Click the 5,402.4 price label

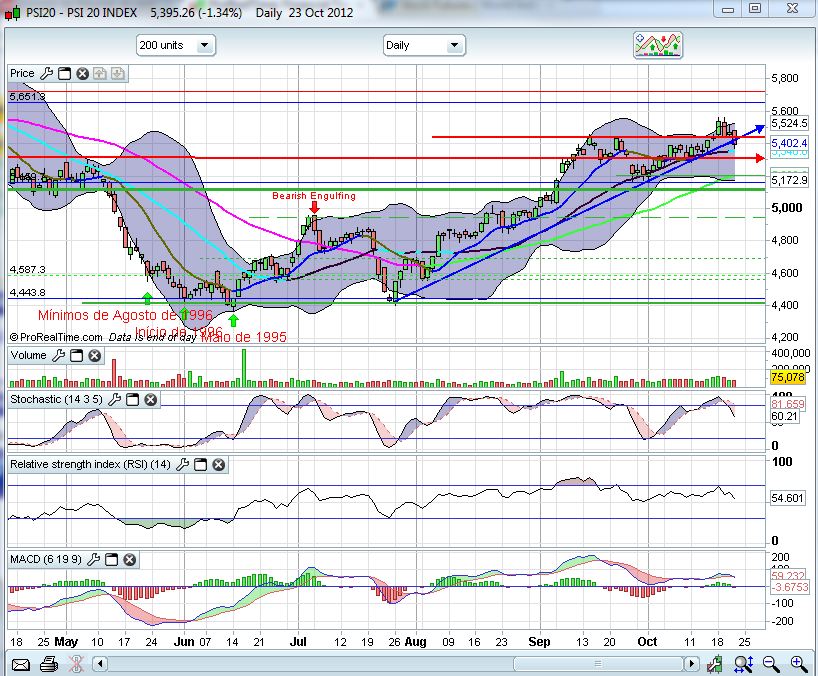tap(789, 143)
